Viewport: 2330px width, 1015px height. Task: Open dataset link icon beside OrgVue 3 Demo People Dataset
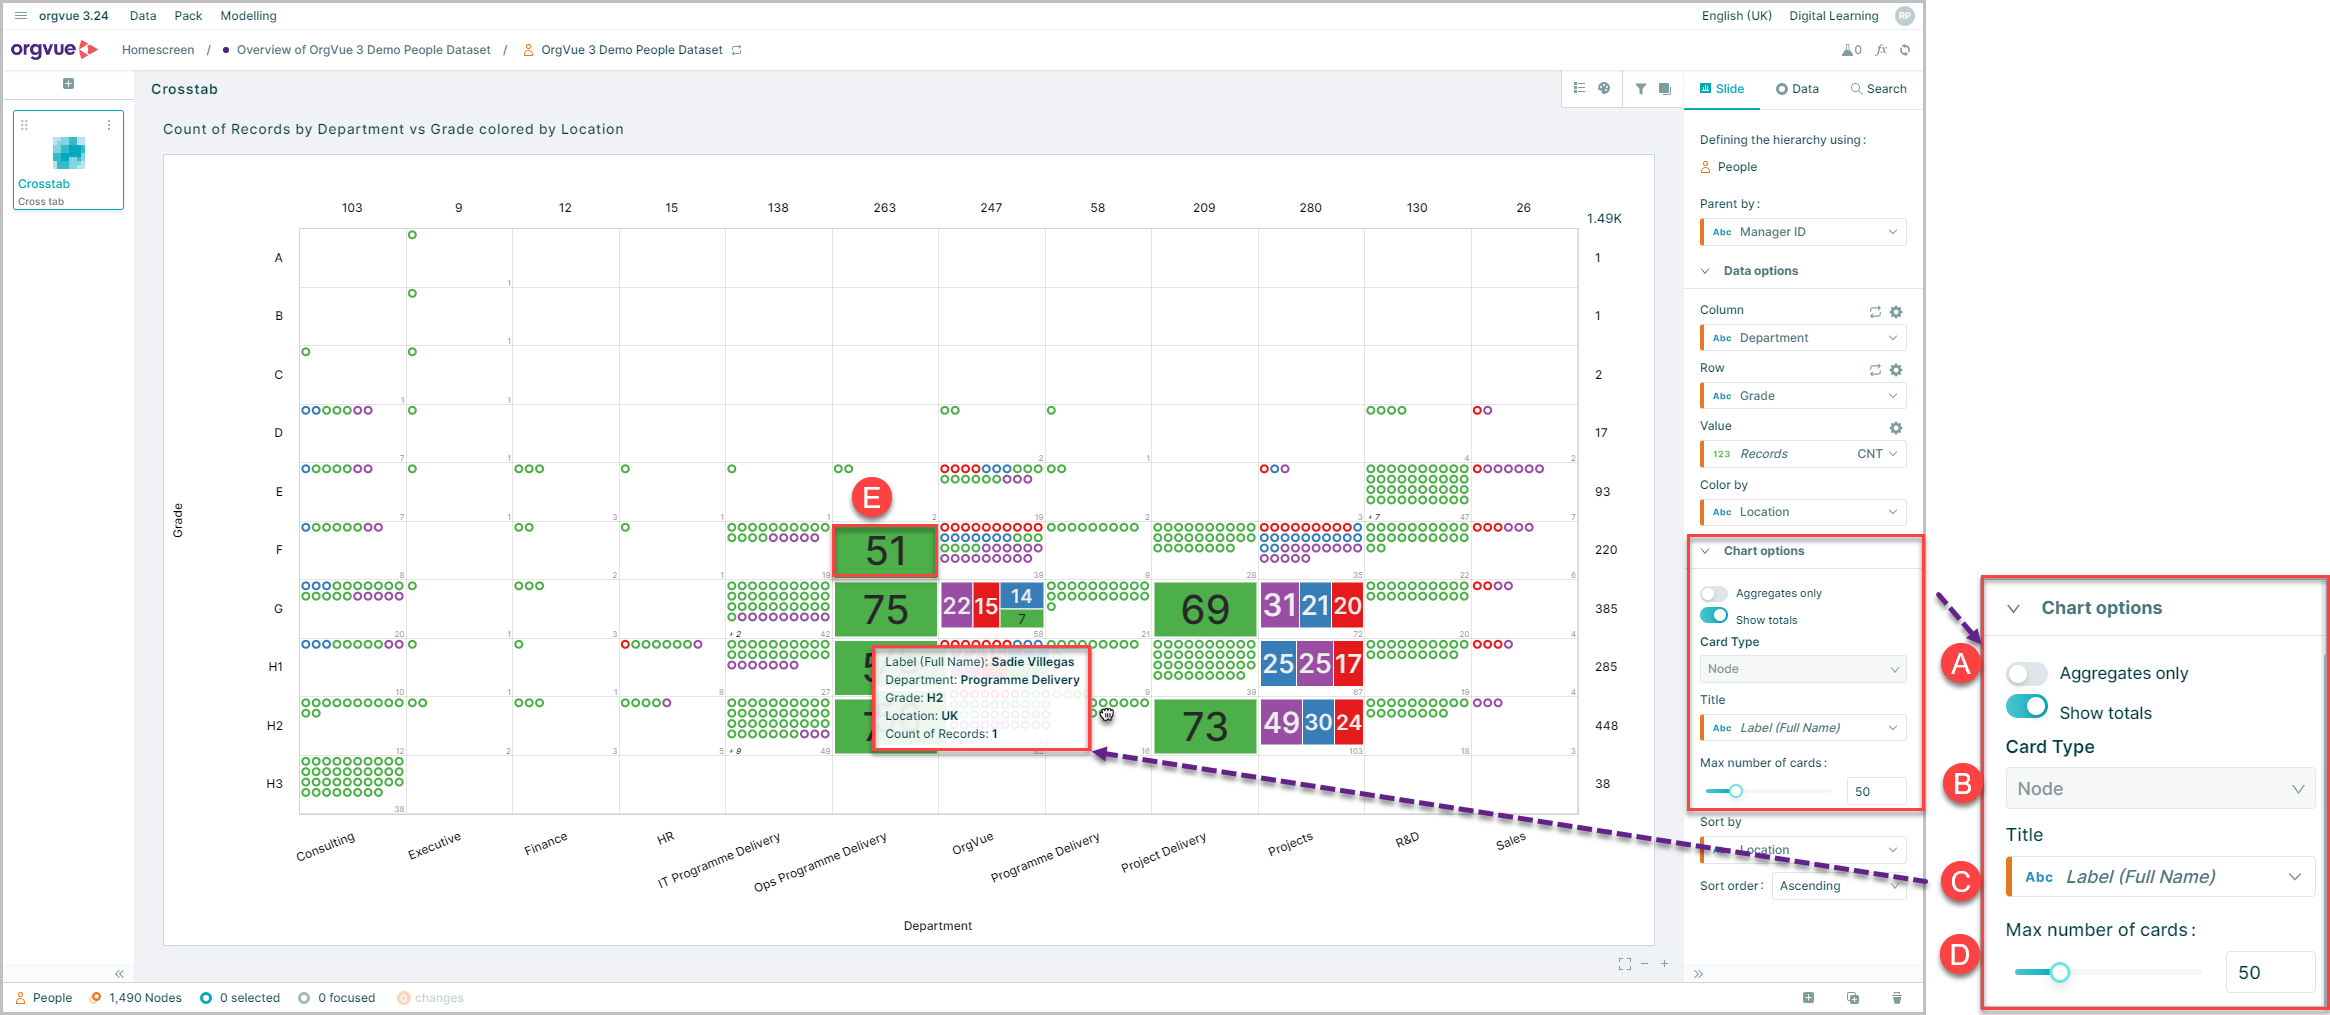737,50
